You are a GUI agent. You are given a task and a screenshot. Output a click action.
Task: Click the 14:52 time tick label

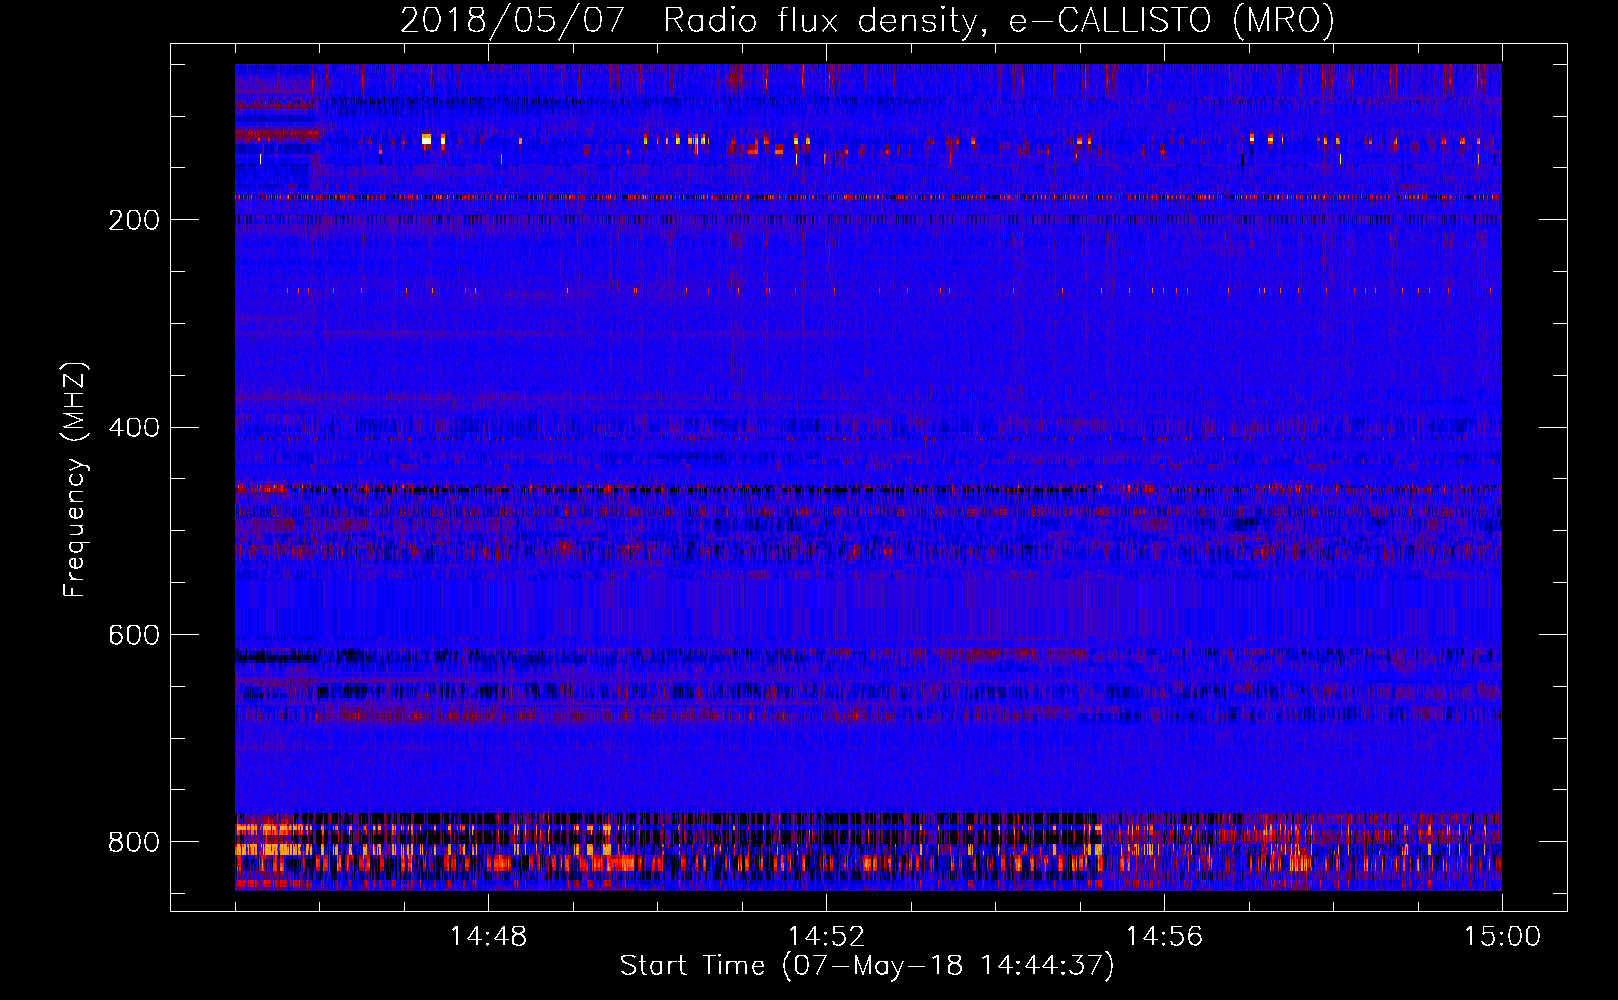(x=826, y=937)
